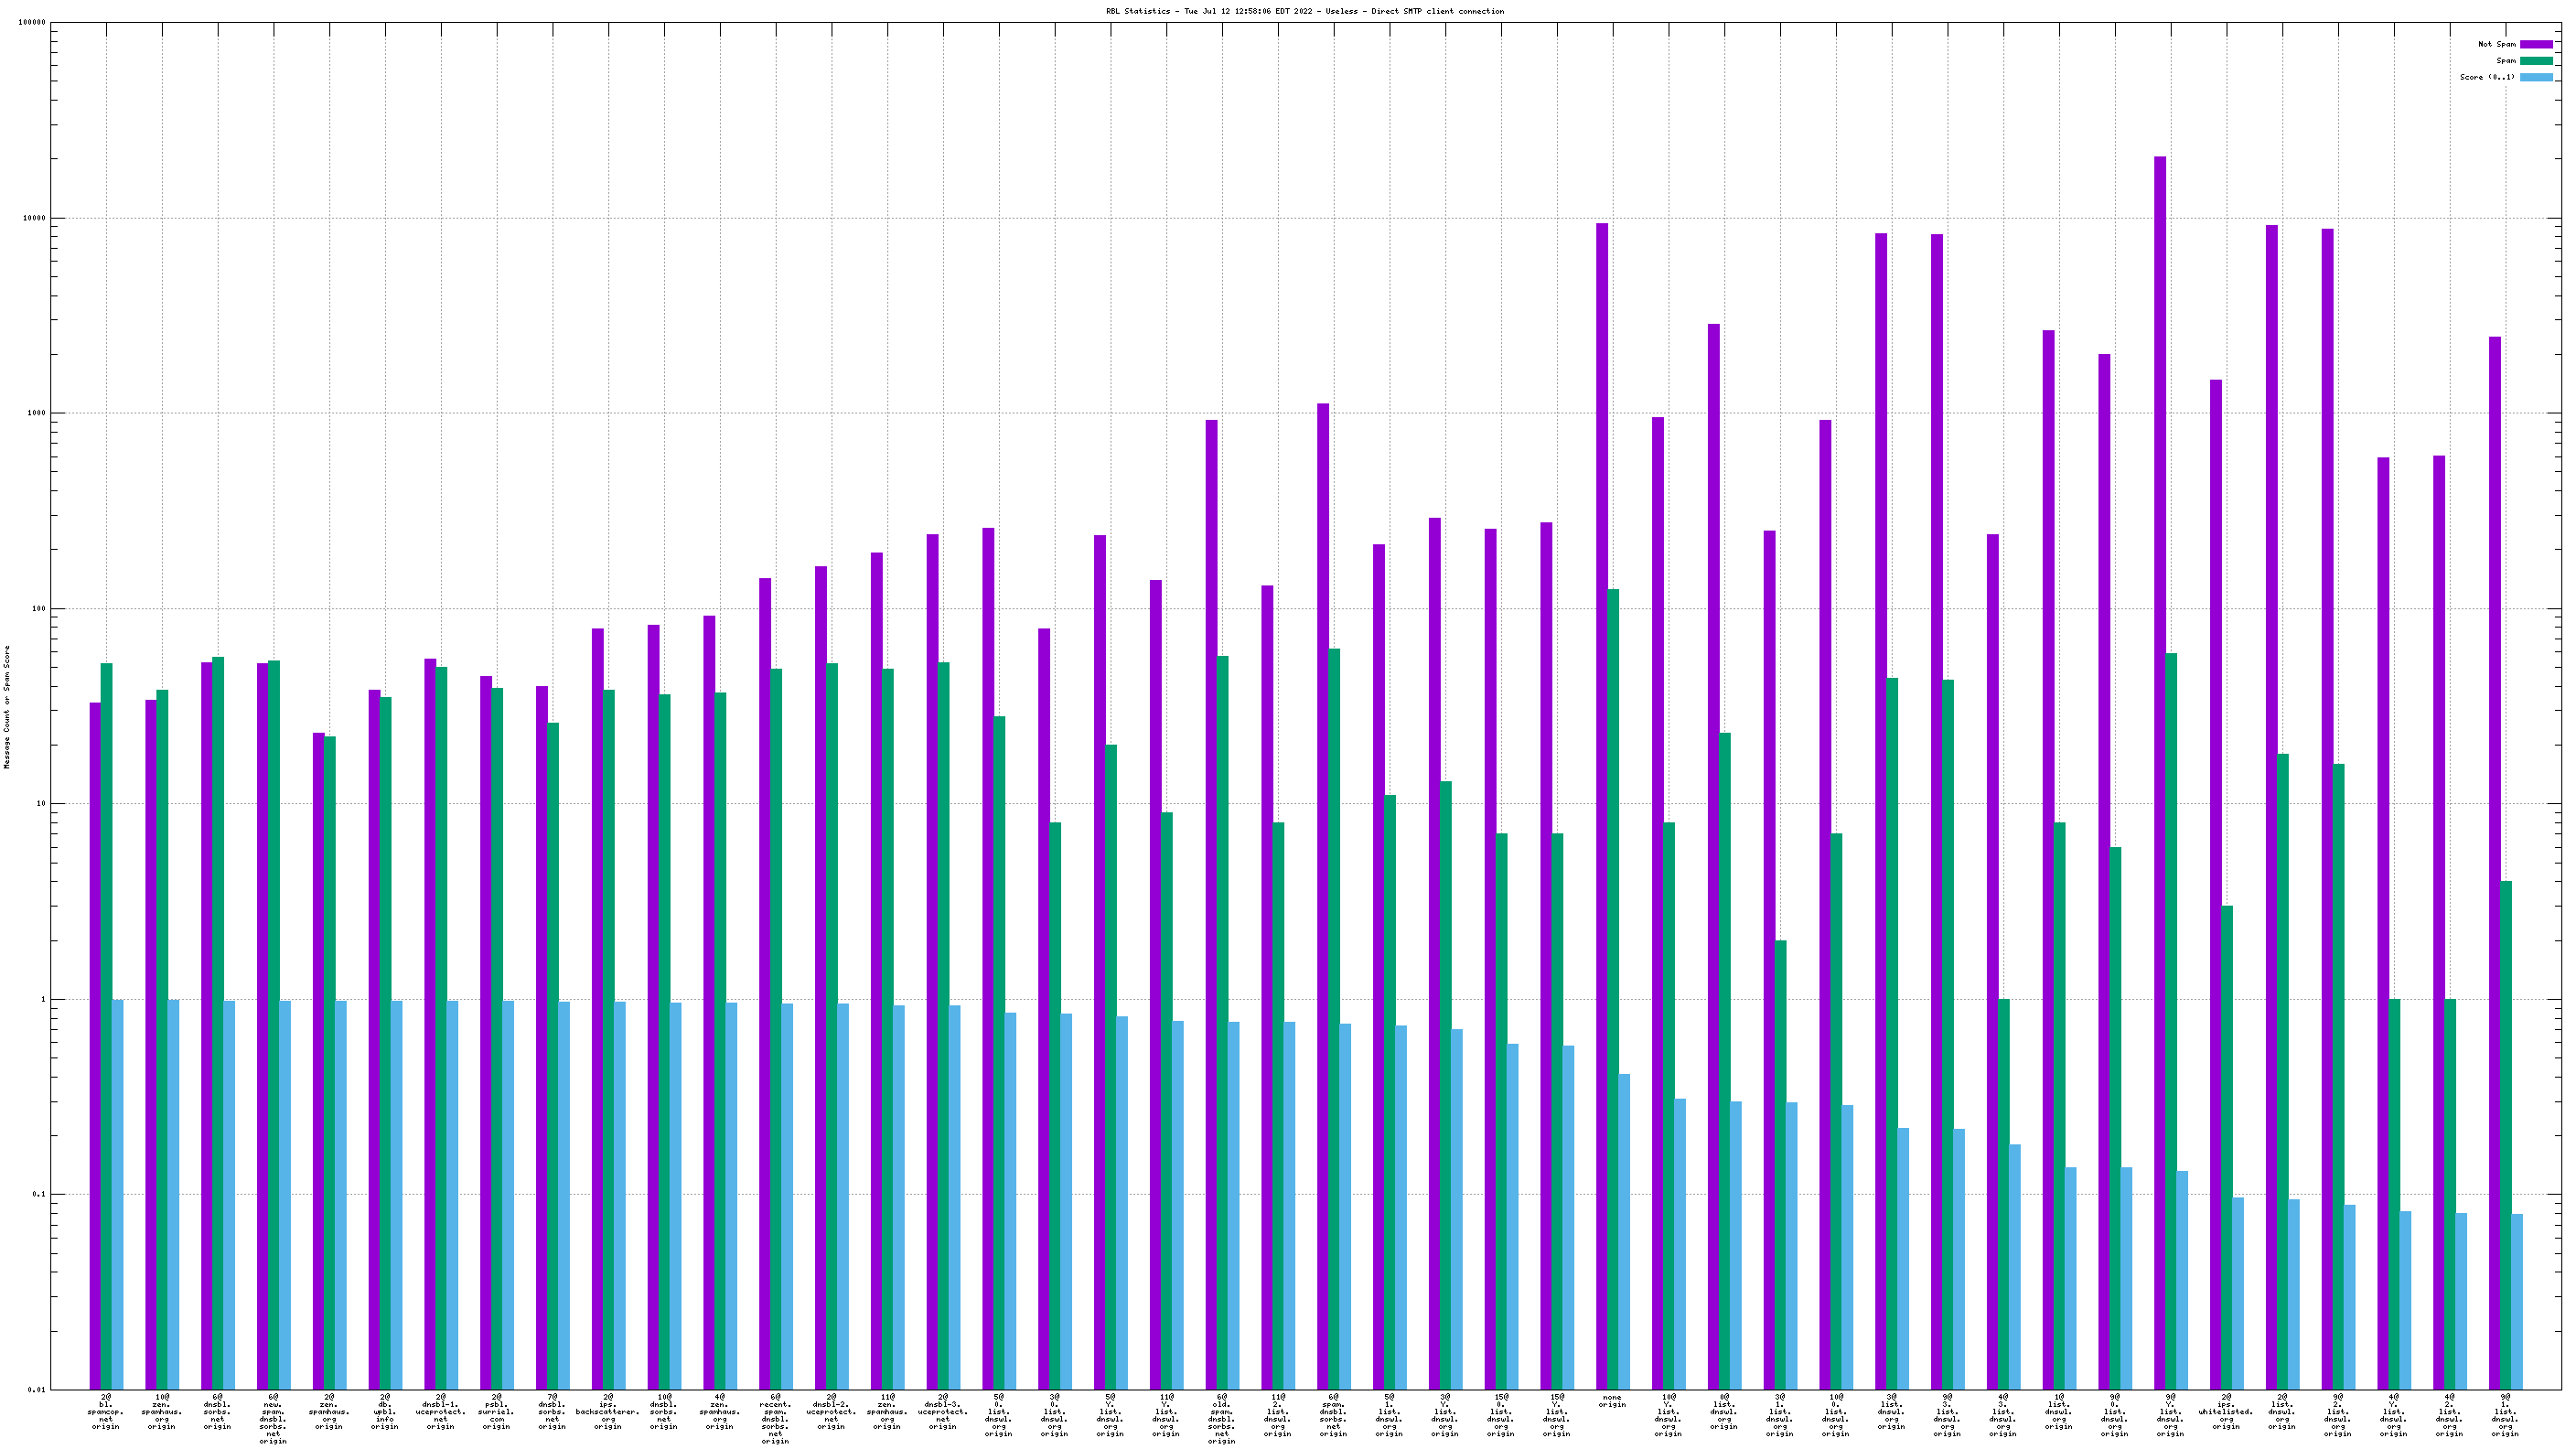Click the RBL Statistics chart title
The height and width of the screenshot is (1449, 2576).
coord(1304,11)
